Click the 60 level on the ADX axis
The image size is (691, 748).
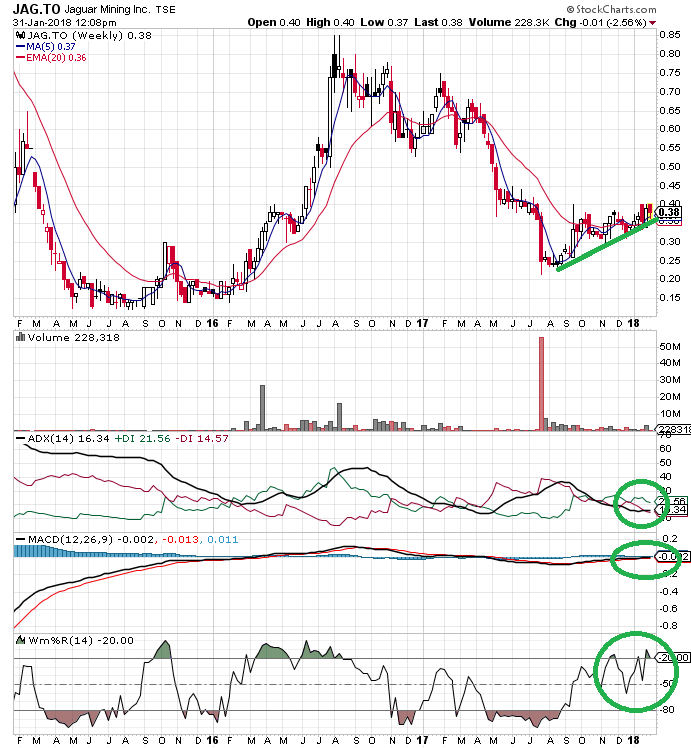pyautogui.click(x=665, y=448)
